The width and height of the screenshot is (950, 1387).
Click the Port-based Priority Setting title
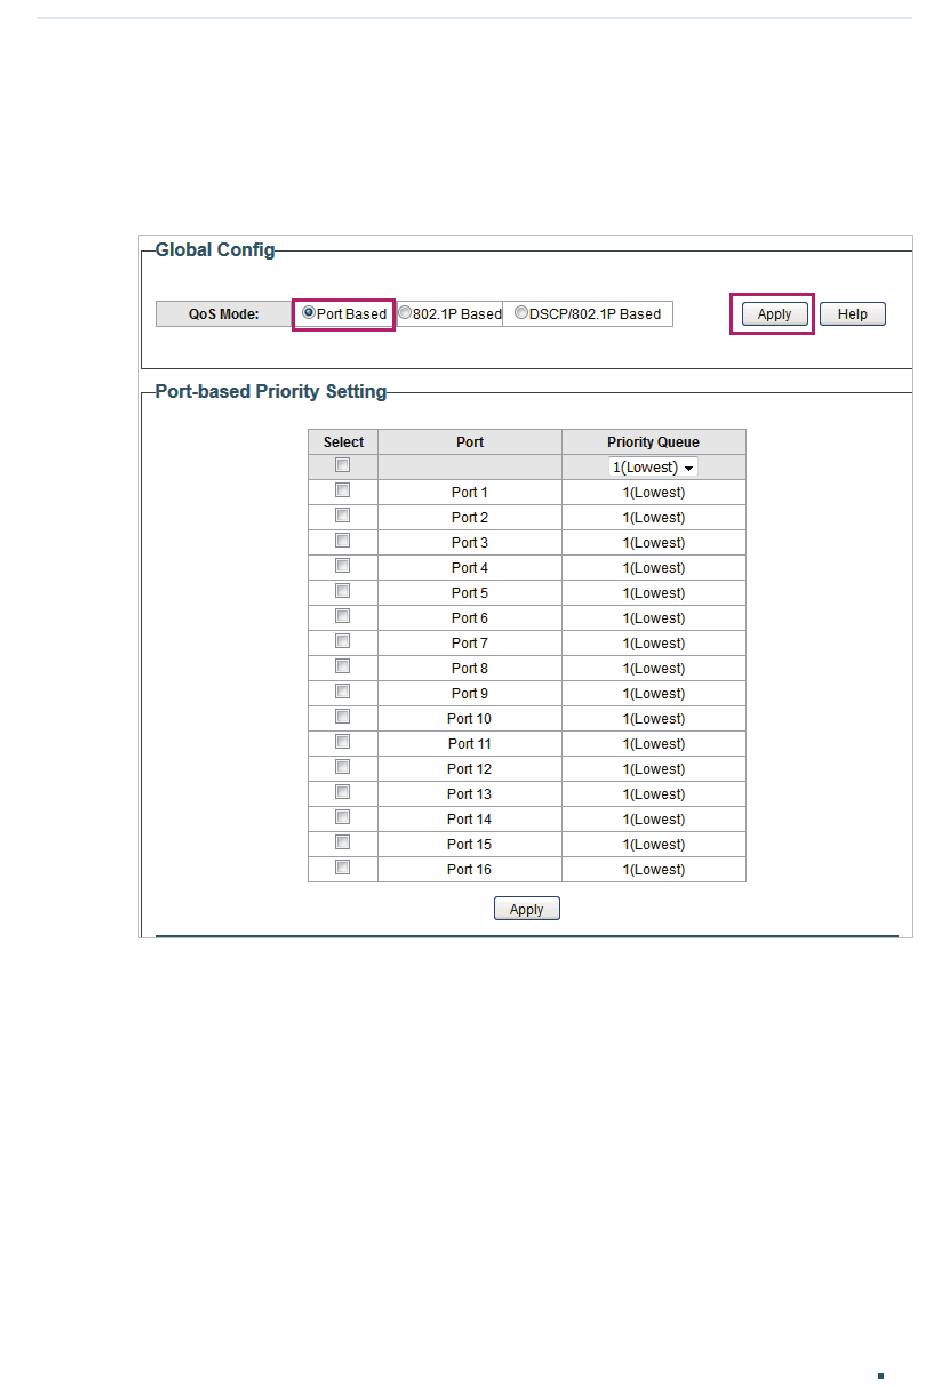(271, 392)
